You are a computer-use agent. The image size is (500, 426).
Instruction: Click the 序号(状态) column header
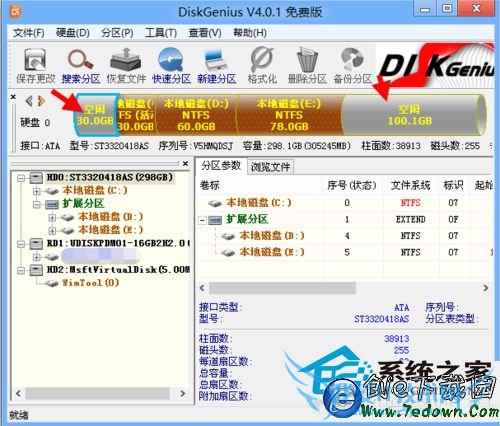353,185
